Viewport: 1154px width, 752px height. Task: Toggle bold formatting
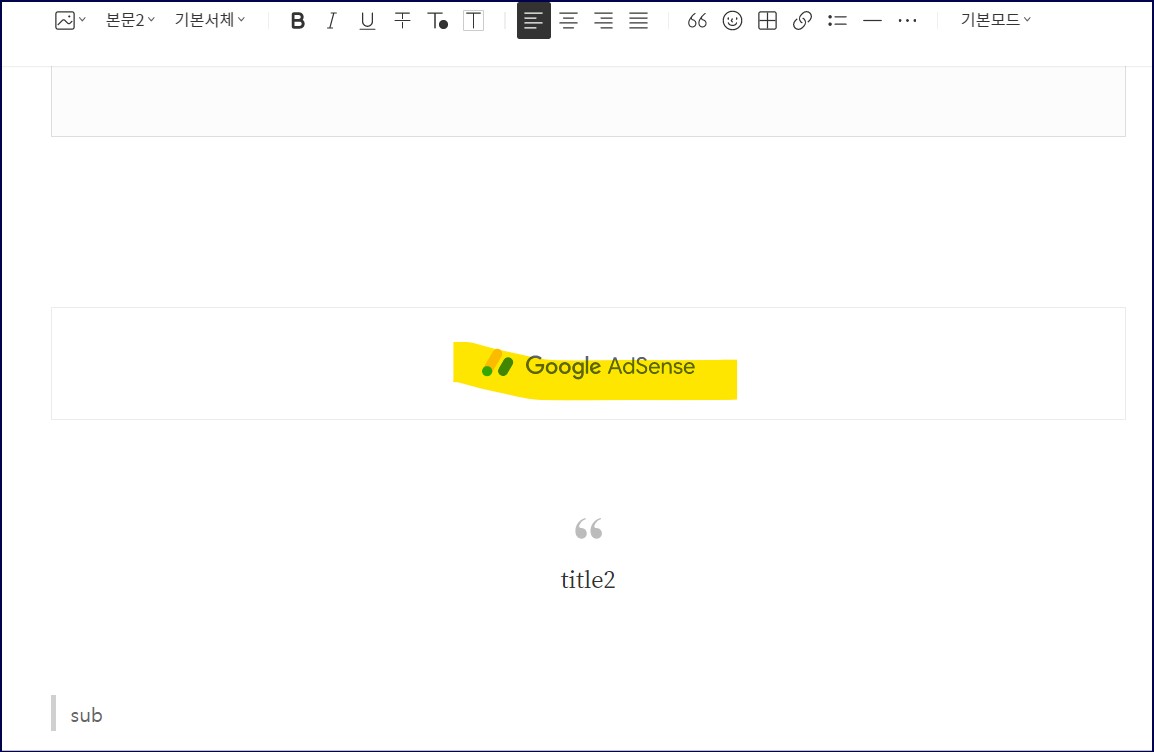297,21
